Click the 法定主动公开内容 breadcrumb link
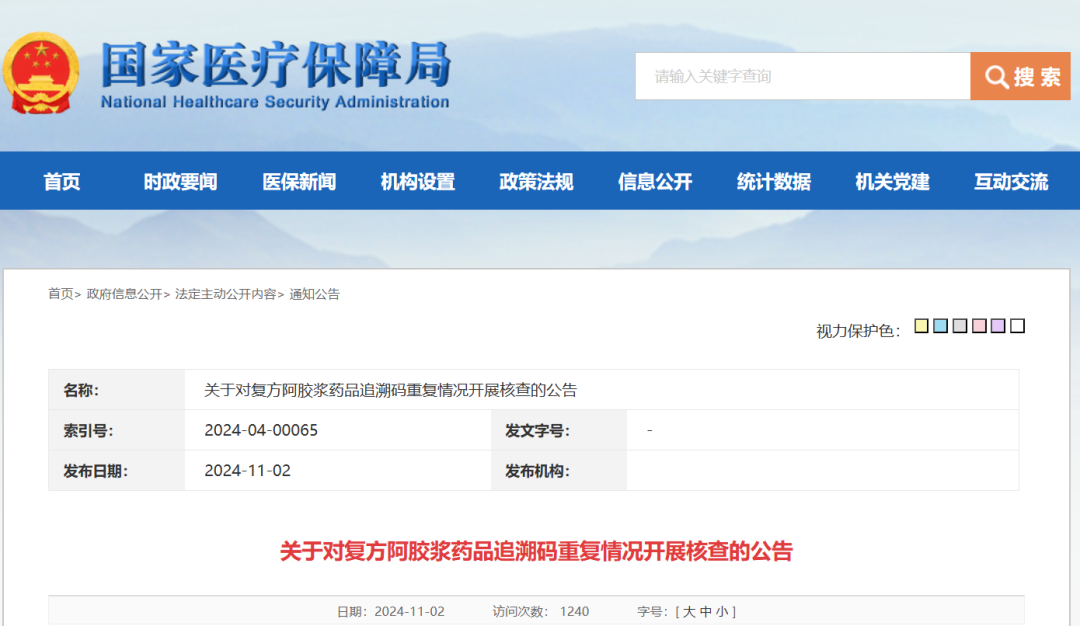The image size is (1080, 626). (225, 294)
